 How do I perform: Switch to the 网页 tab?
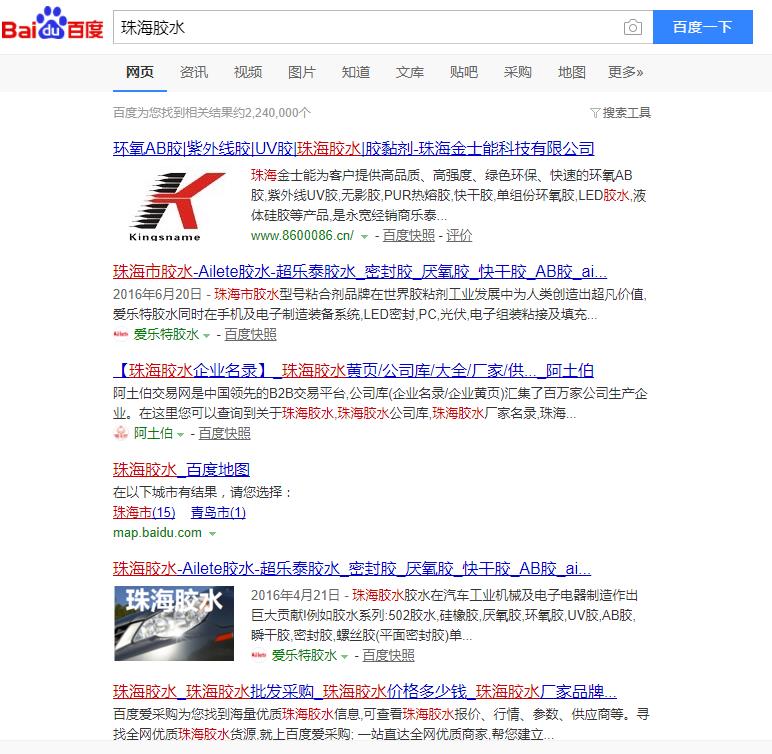click(x=140, y=72)
